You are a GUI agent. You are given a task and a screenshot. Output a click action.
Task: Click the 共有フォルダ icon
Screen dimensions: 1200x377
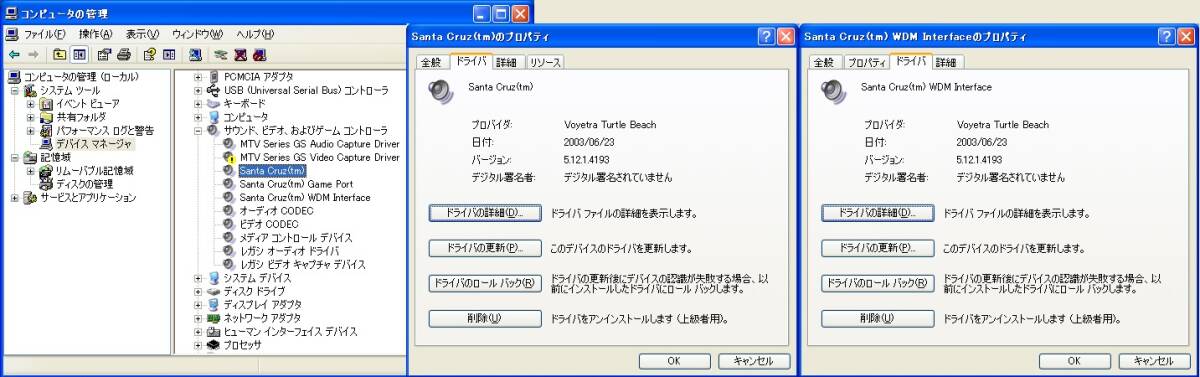click(46, 117)
